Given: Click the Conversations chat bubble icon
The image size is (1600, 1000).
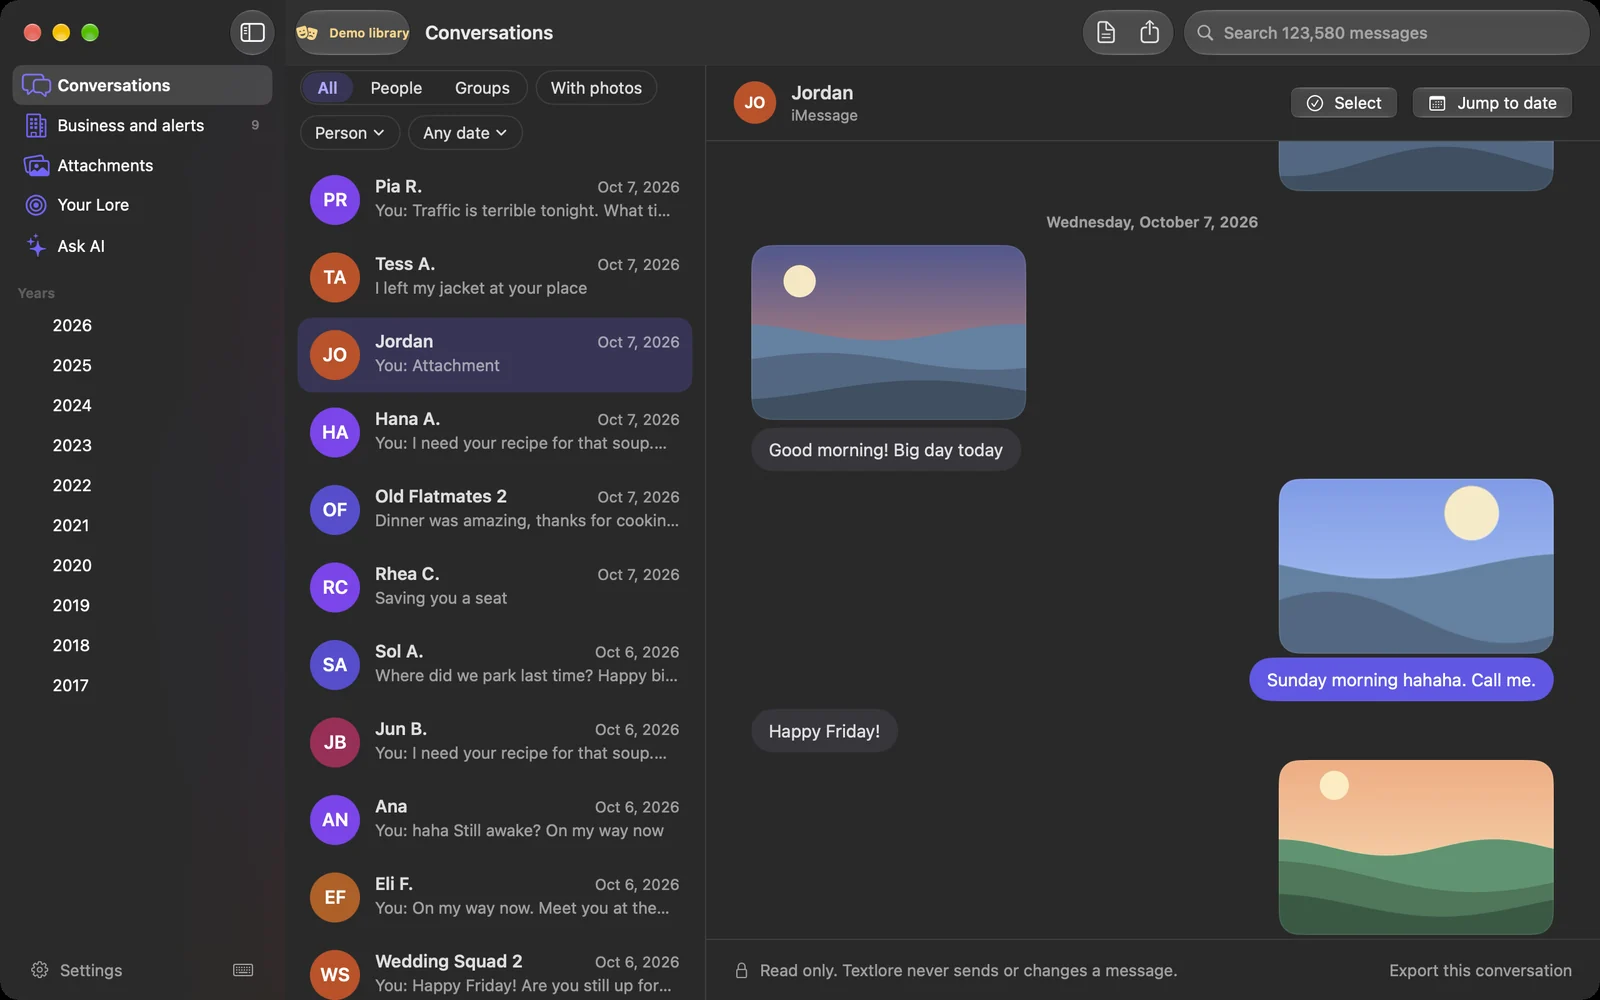Looking at the screenshot, I should coord(36,85).
